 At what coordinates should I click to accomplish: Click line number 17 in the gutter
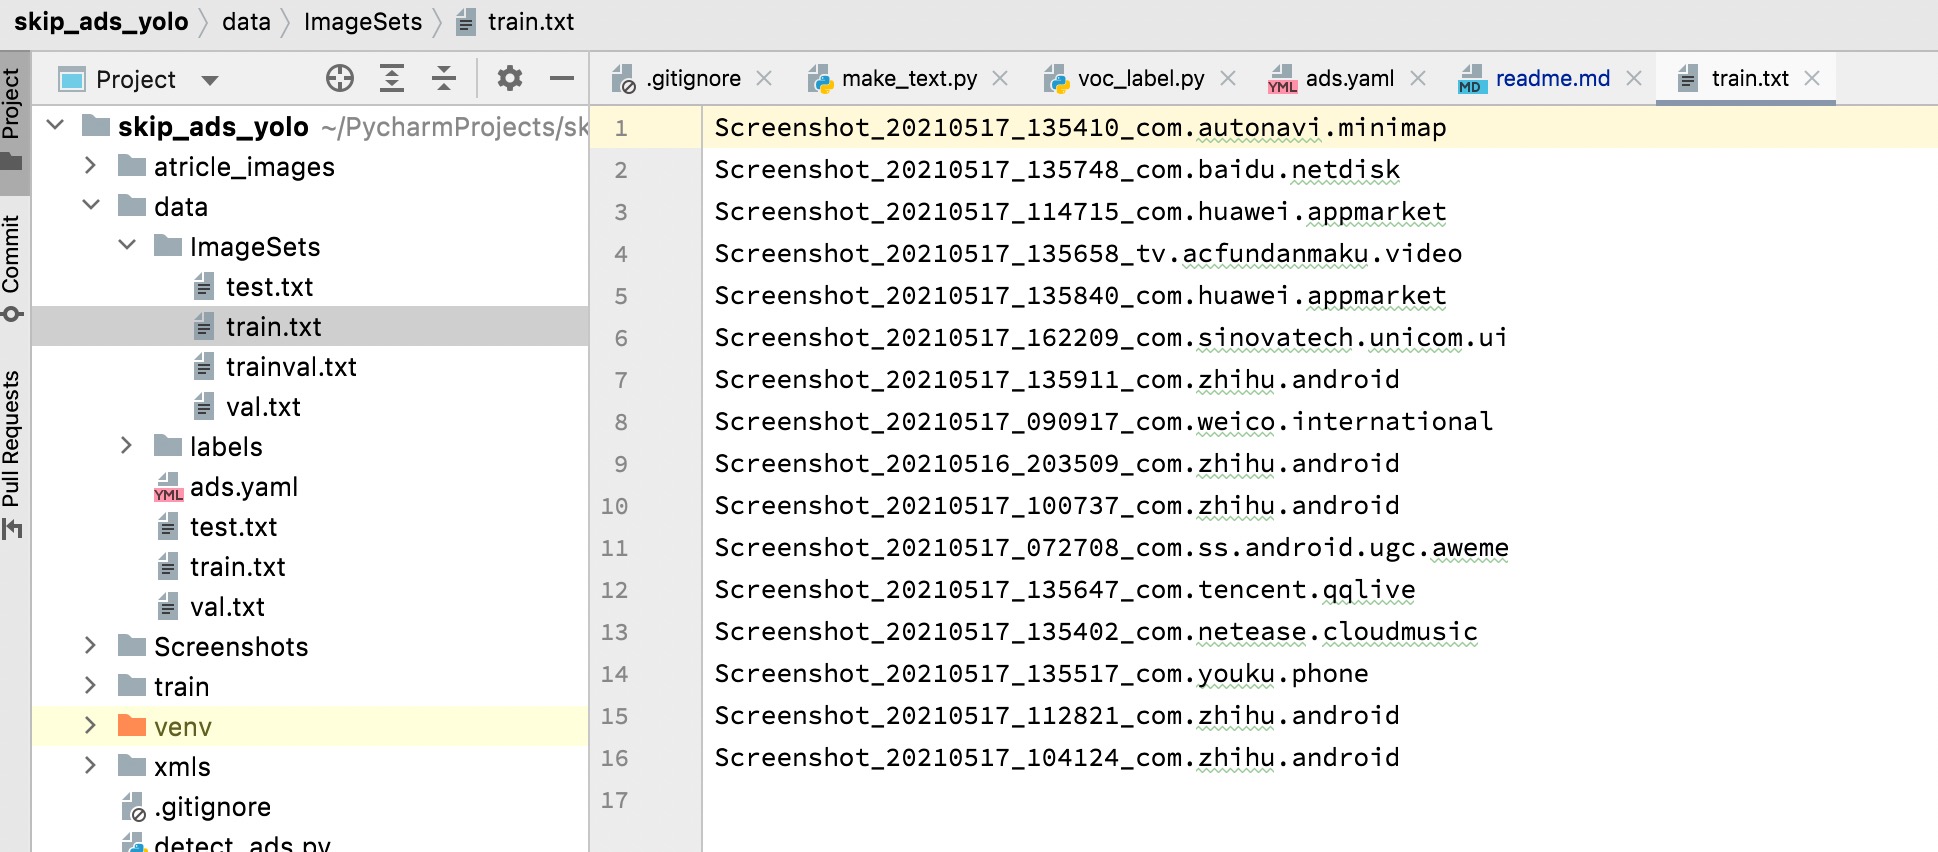coord(614,800)
